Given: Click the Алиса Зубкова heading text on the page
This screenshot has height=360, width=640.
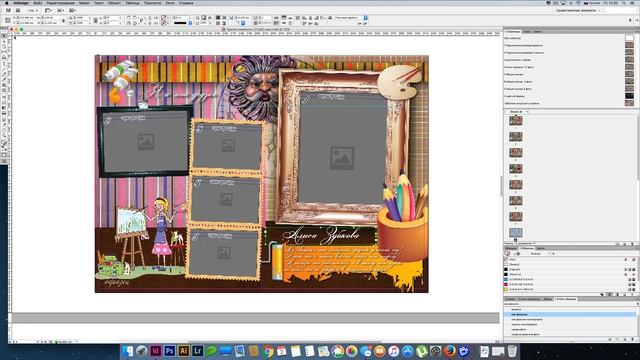Looking at the screenshot, I should tap(322, 235).
